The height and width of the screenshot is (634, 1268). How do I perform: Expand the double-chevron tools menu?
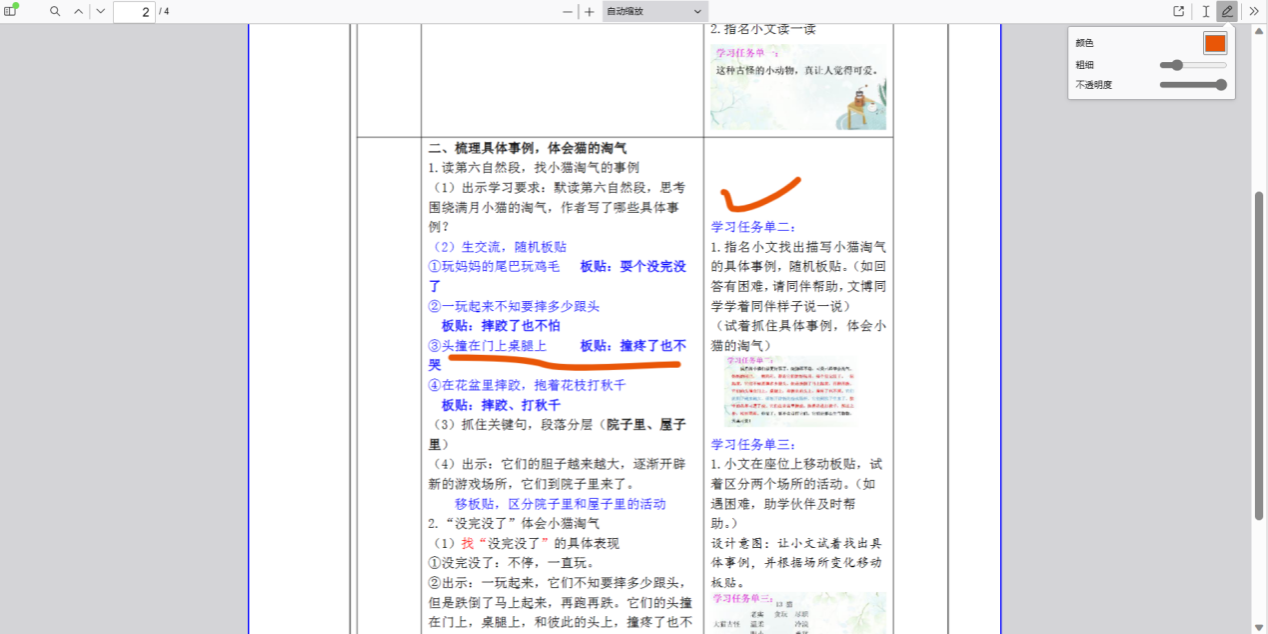[1254, 11]
